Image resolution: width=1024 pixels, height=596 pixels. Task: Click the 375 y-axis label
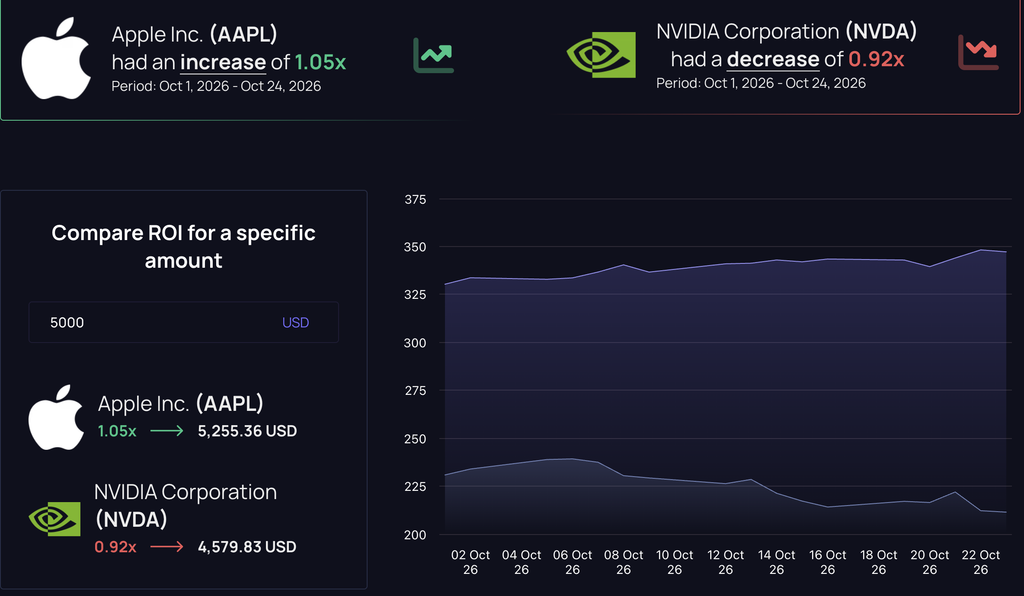coord(415,200)
